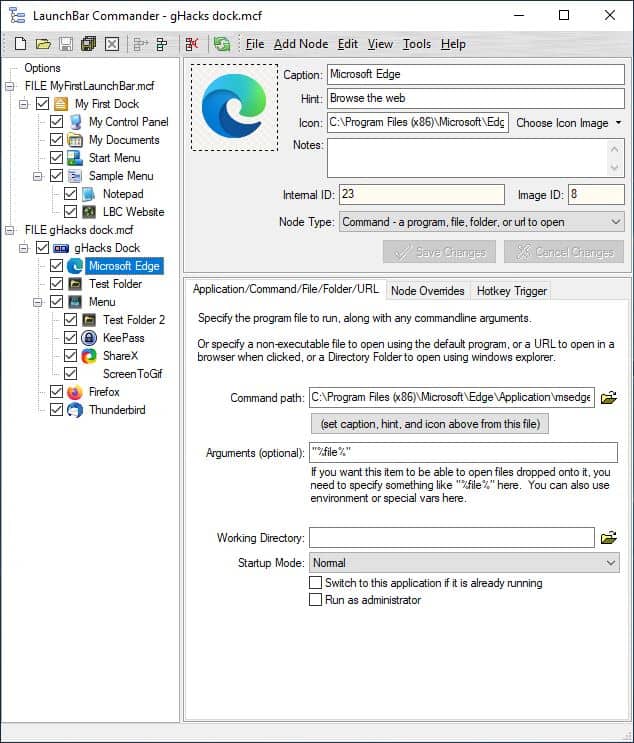The height and width of the screenshot is (743, 634).
Task: Toggle the Thunderbird node checkbox
Action: pos(56,410)
